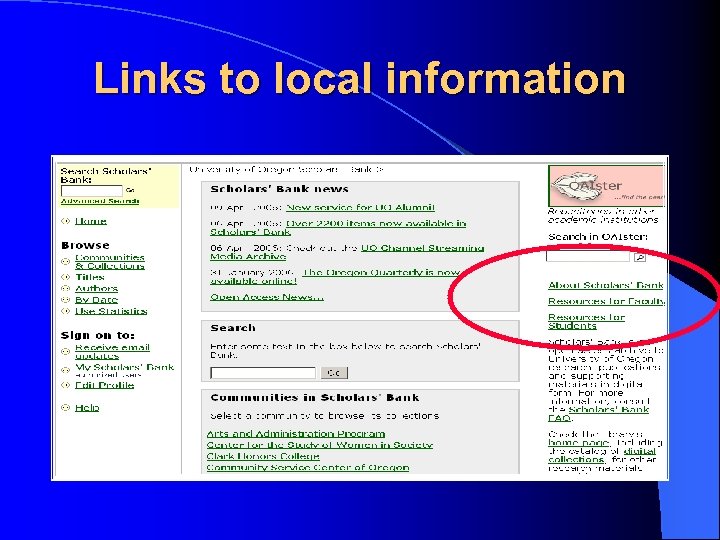Focus the Search in OAIster field
This screenshot has height=540, width=720.
pyautogui.click(x=588, y=256)
